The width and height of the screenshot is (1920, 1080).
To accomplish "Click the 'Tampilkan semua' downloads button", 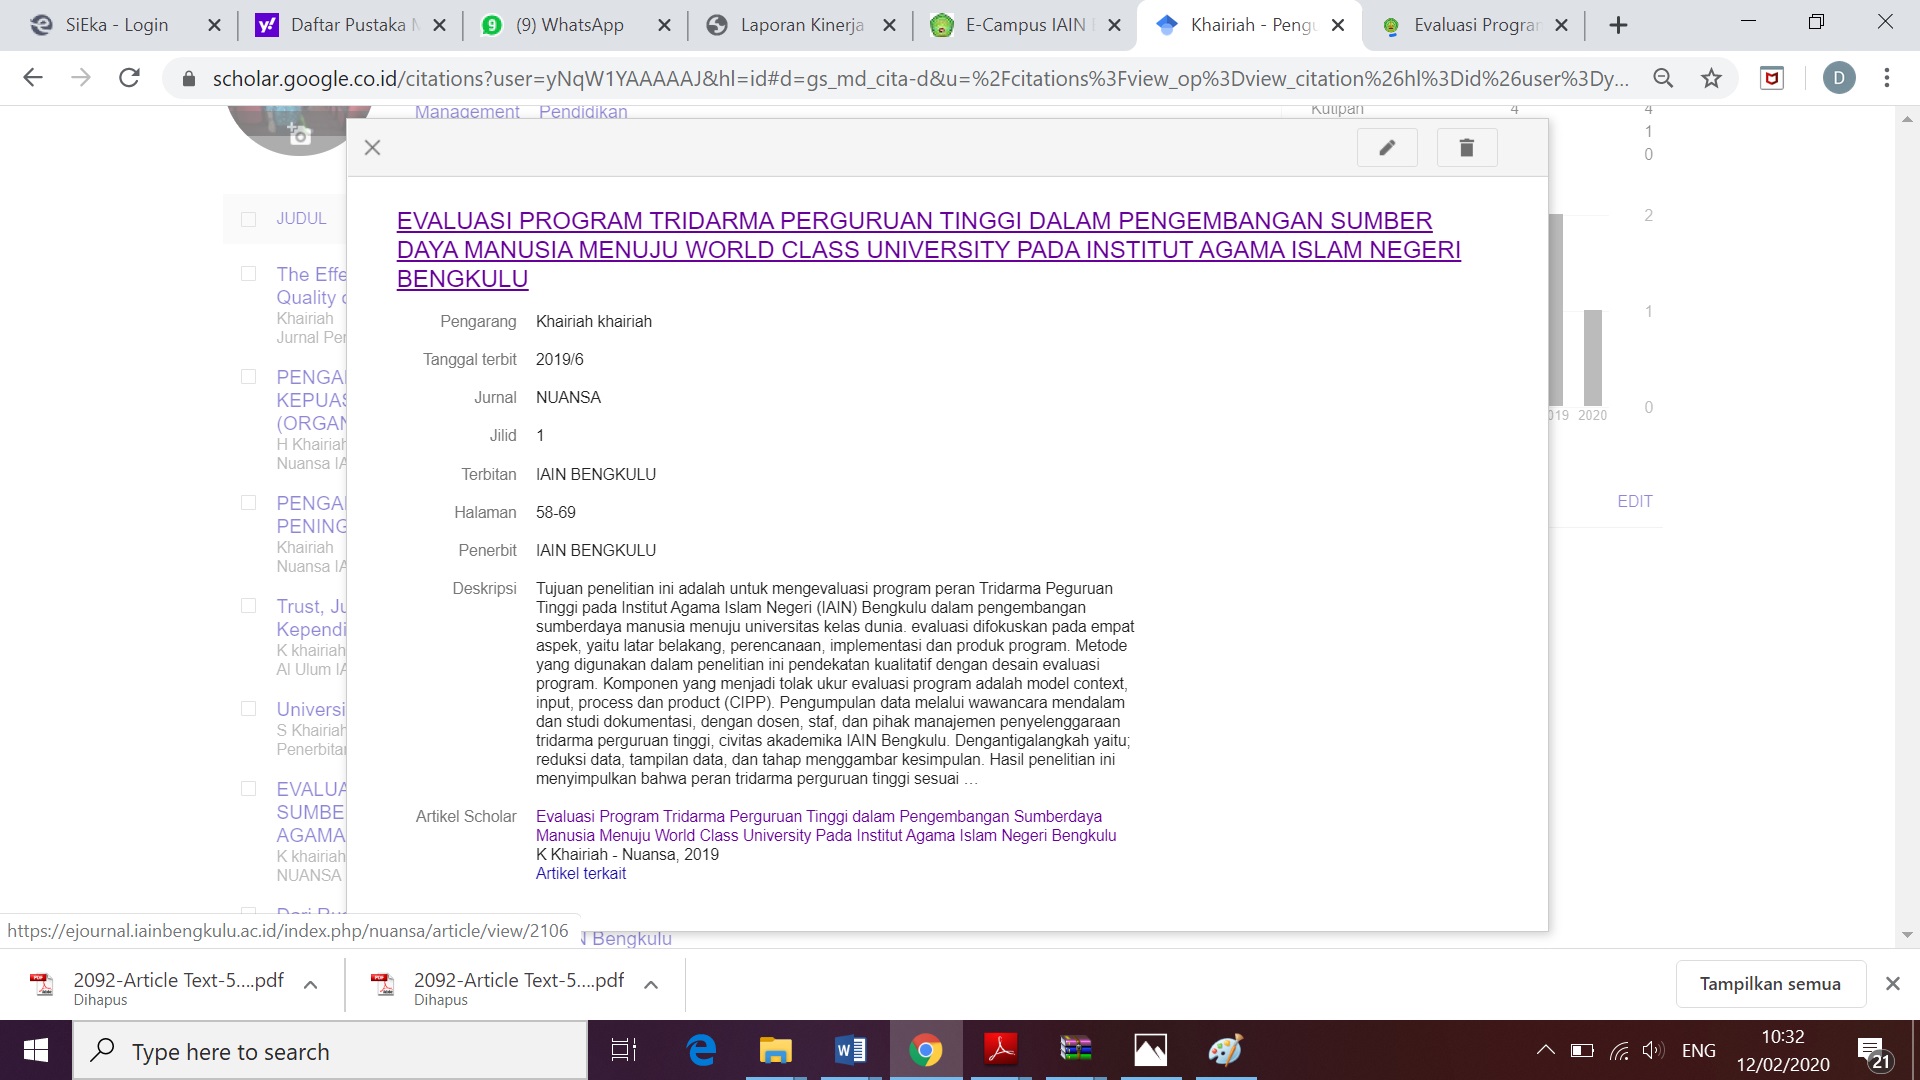I will tap(1769, 984).
